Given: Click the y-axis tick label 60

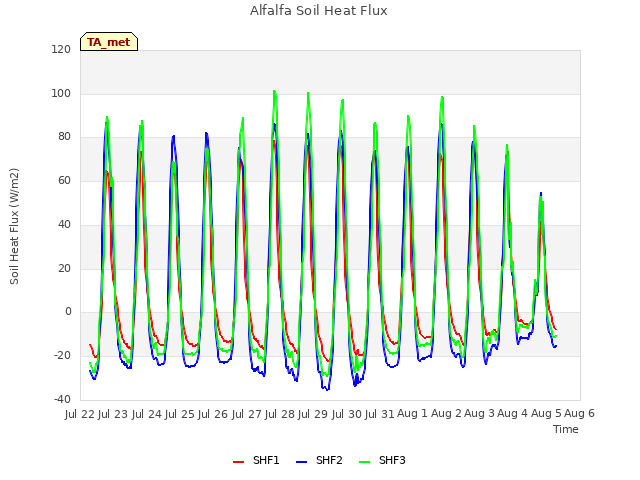Looking at the screenshot, I should [x=64, y=180].
